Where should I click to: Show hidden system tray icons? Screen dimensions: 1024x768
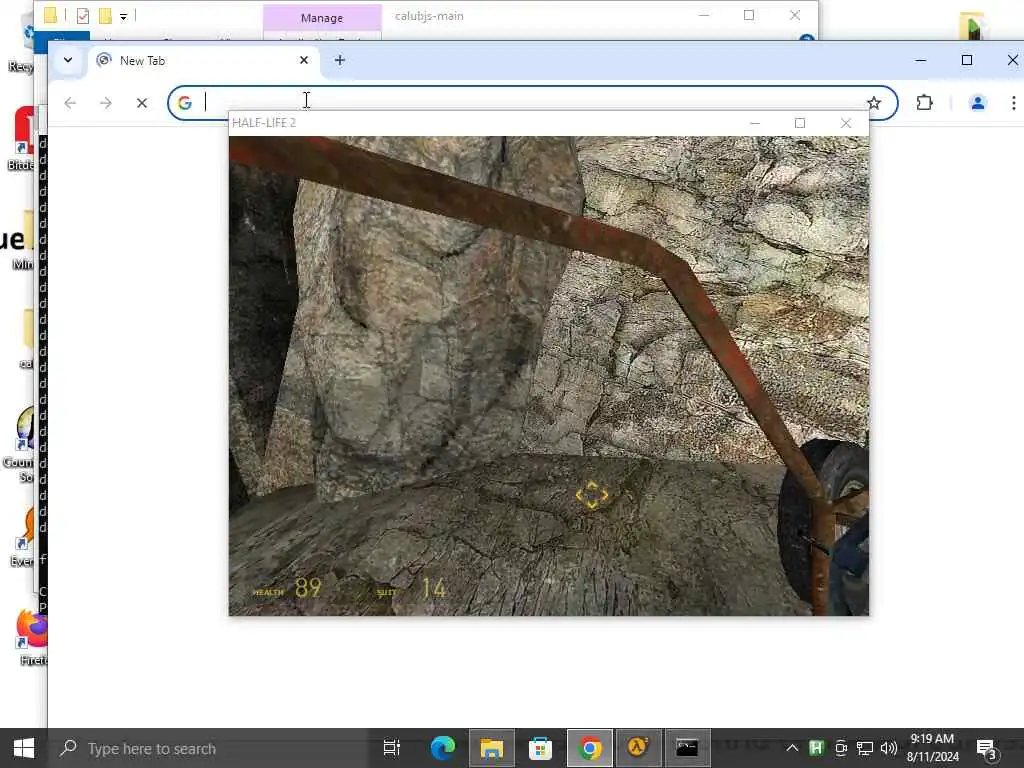coord(792,748)
